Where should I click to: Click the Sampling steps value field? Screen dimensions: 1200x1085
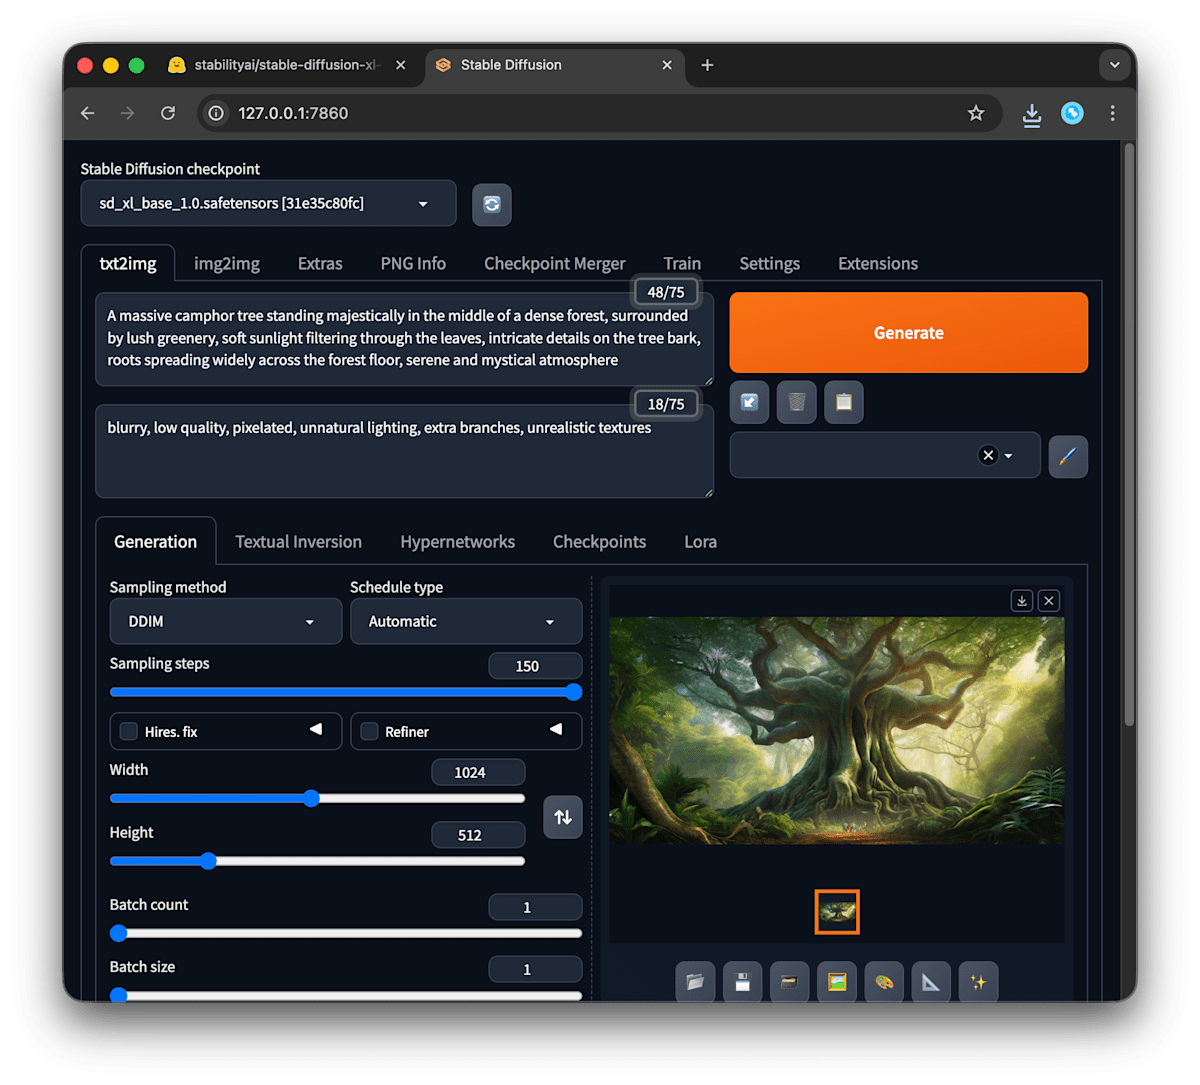[x=535, y=666]
